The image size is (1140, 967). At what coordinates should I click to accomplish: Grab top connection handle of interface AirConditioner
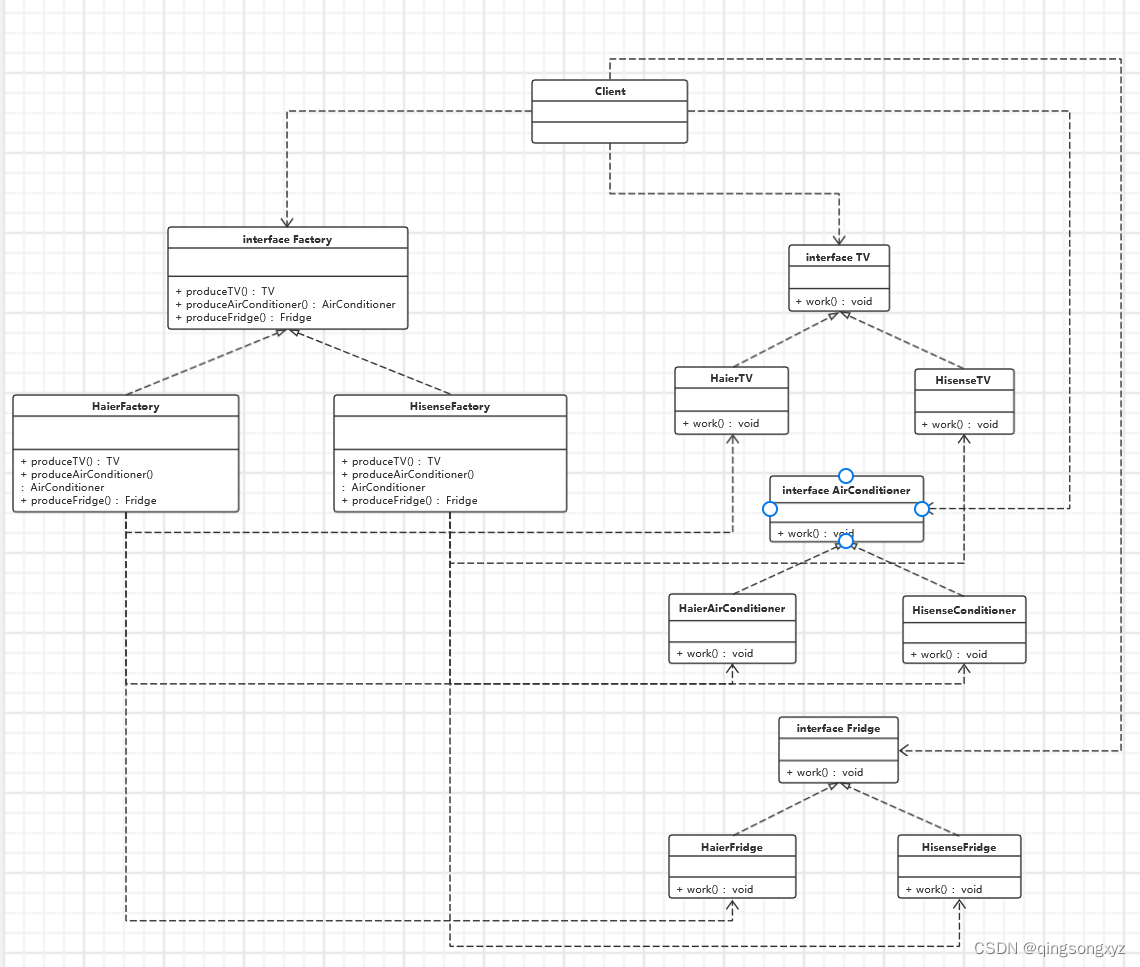846,476
